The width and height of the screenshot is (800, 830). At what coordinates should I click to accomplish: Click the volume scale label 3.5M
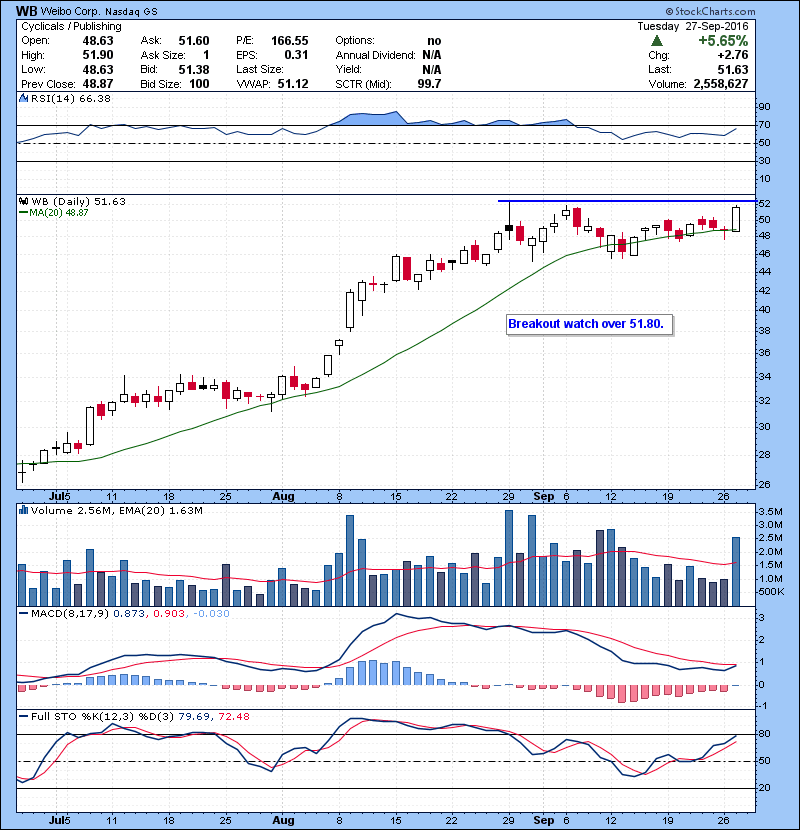tap(770, 512)
